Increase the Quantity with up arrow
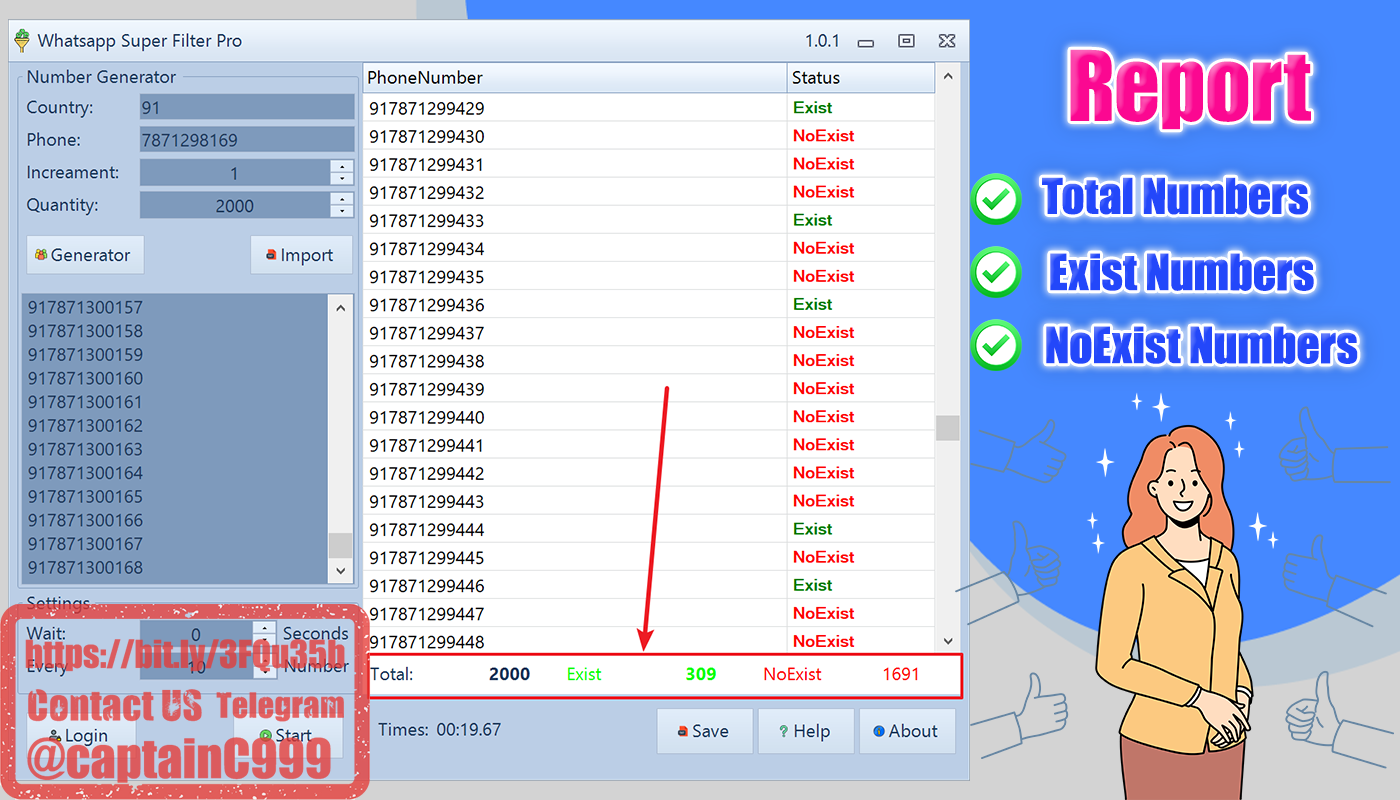Viewport: 1400px width, 800px height. 343,200
